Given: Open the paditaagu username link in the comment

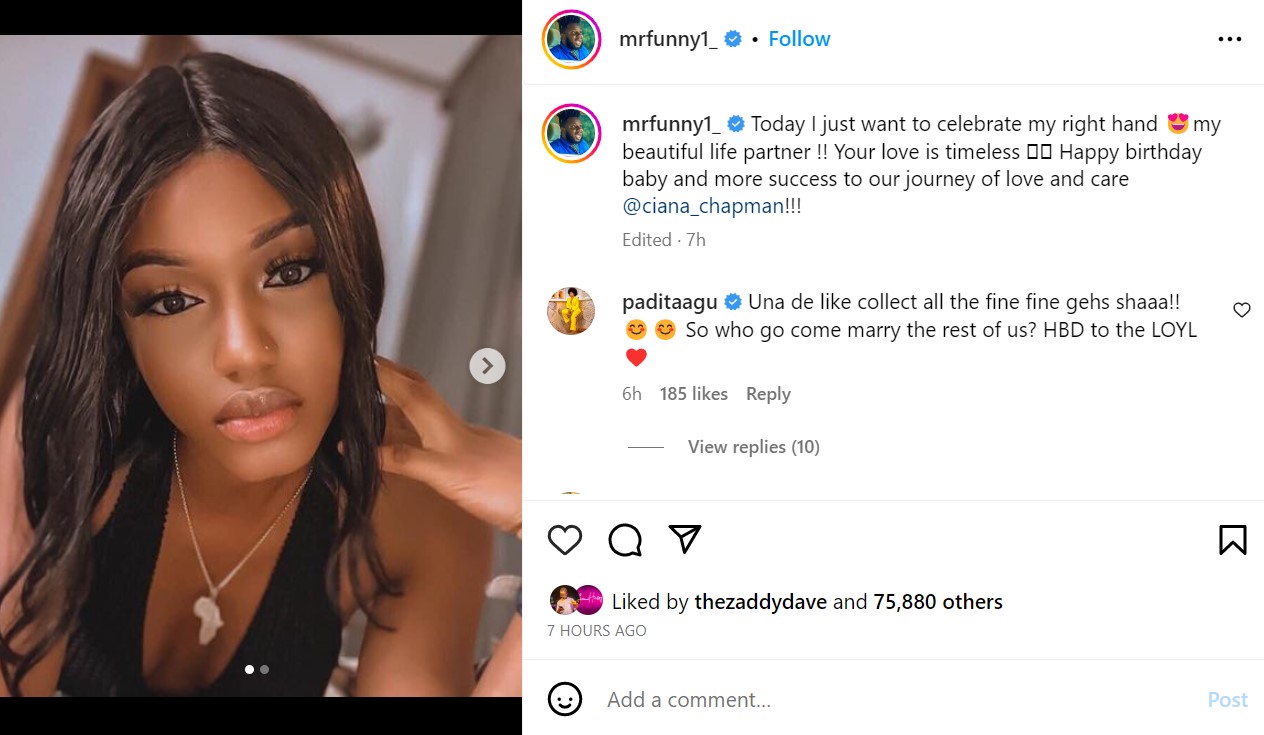Looking at the screenshot, I should click(x=670, y=302).
